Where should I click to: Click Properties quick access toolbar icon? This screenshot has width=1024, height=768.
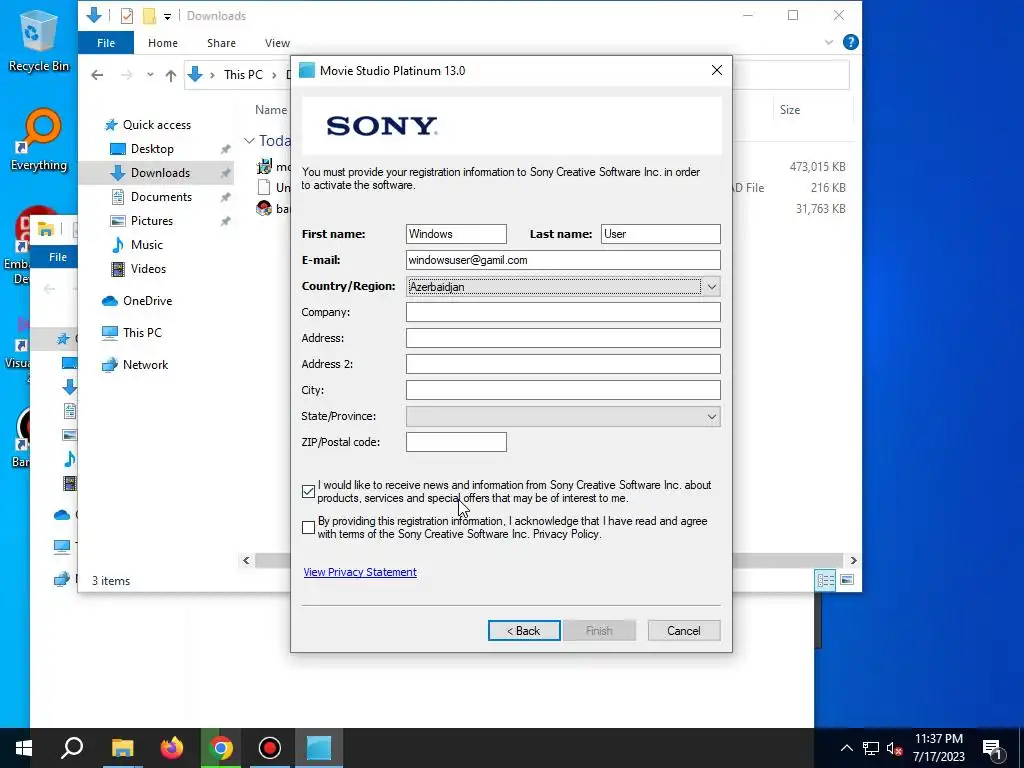127,16
